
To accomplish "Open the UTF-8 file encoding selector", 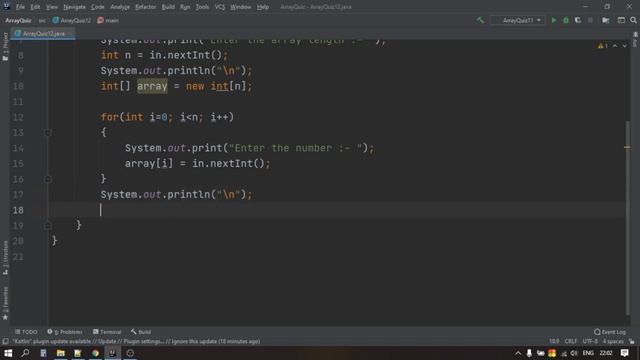I will coord(590,341).
